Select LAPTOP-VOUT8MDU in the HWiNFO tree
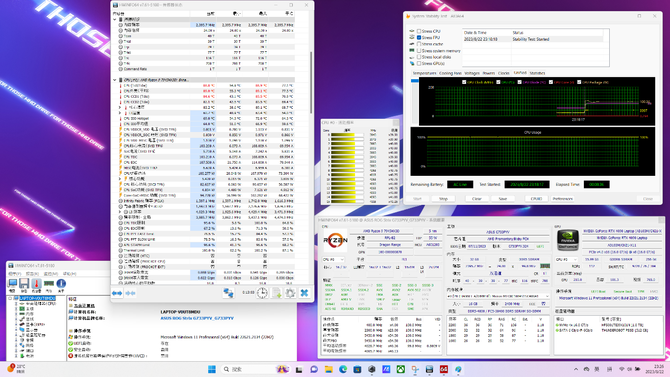The height and width of the screenshot is (377, 670). pyautogui.click(x=37, y=298)
